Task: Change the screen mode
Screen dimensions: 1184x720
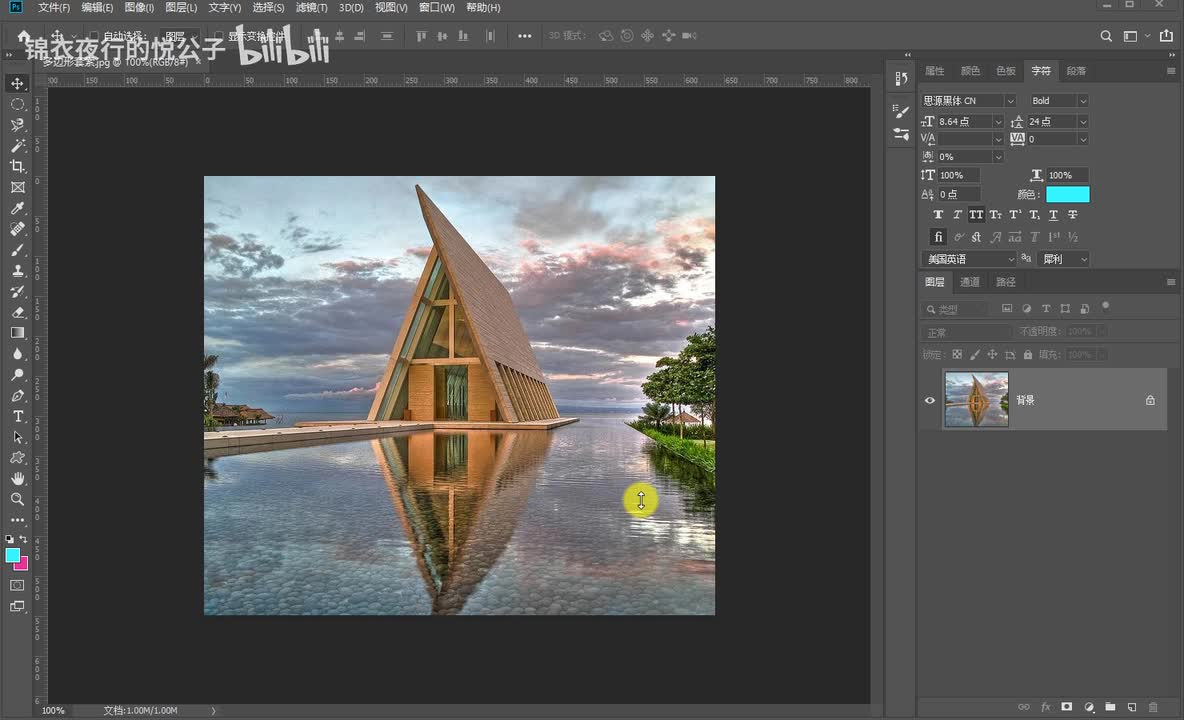Action: [17, 606]
